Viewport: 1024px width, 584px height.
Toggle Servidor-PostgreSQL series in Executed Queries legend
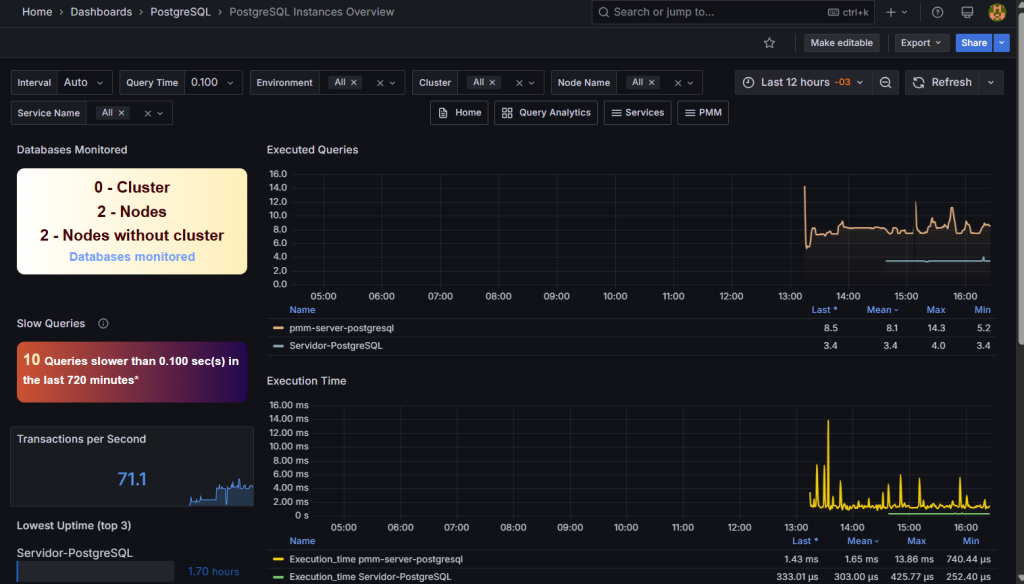(x=335, y=346)
